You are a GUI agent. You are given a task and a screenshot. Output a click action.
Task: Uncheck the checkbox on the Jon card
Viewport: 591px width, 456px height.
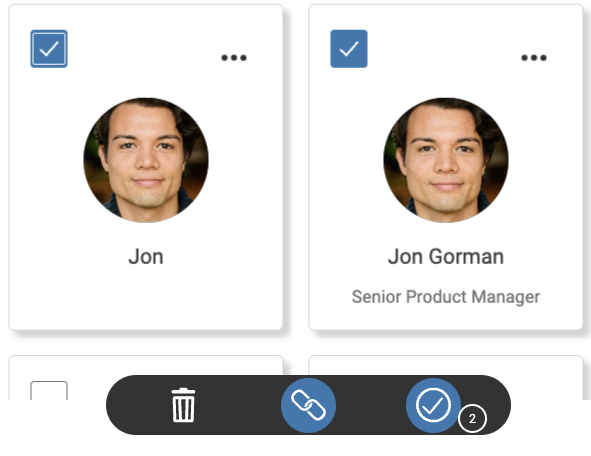point(49,49)
